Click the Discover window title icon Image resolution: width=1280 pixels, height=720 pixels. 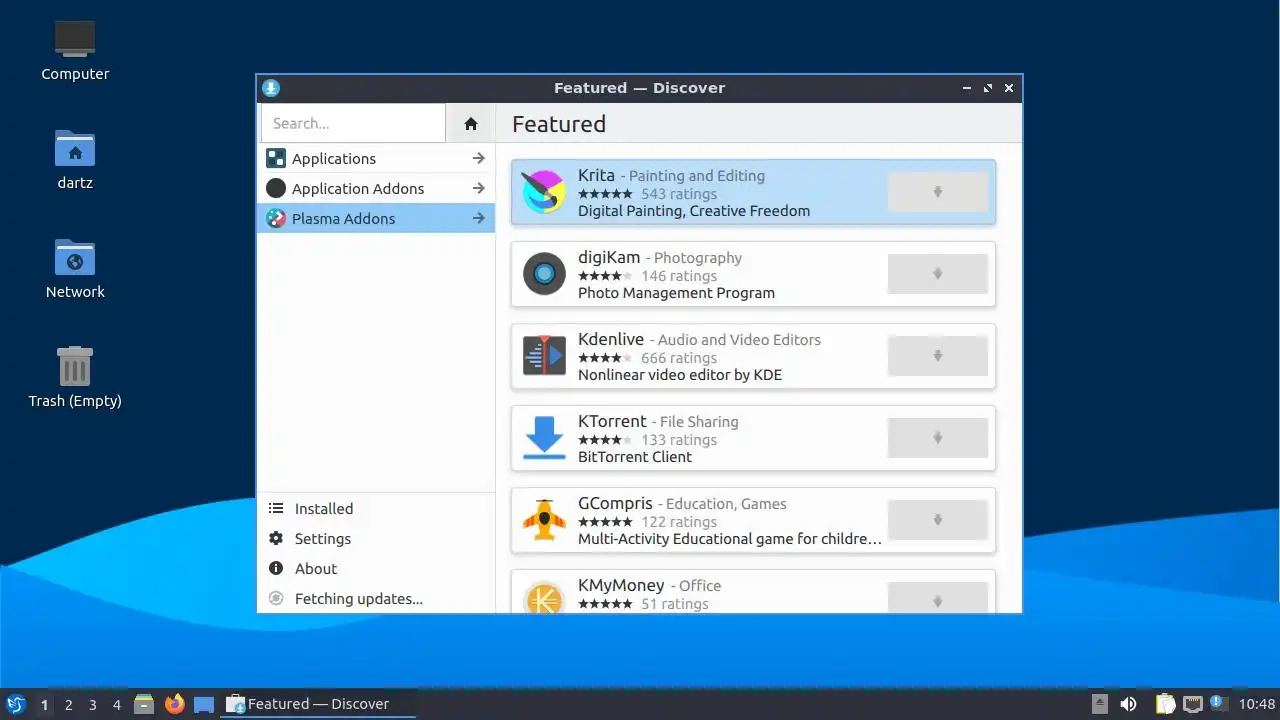270,88
